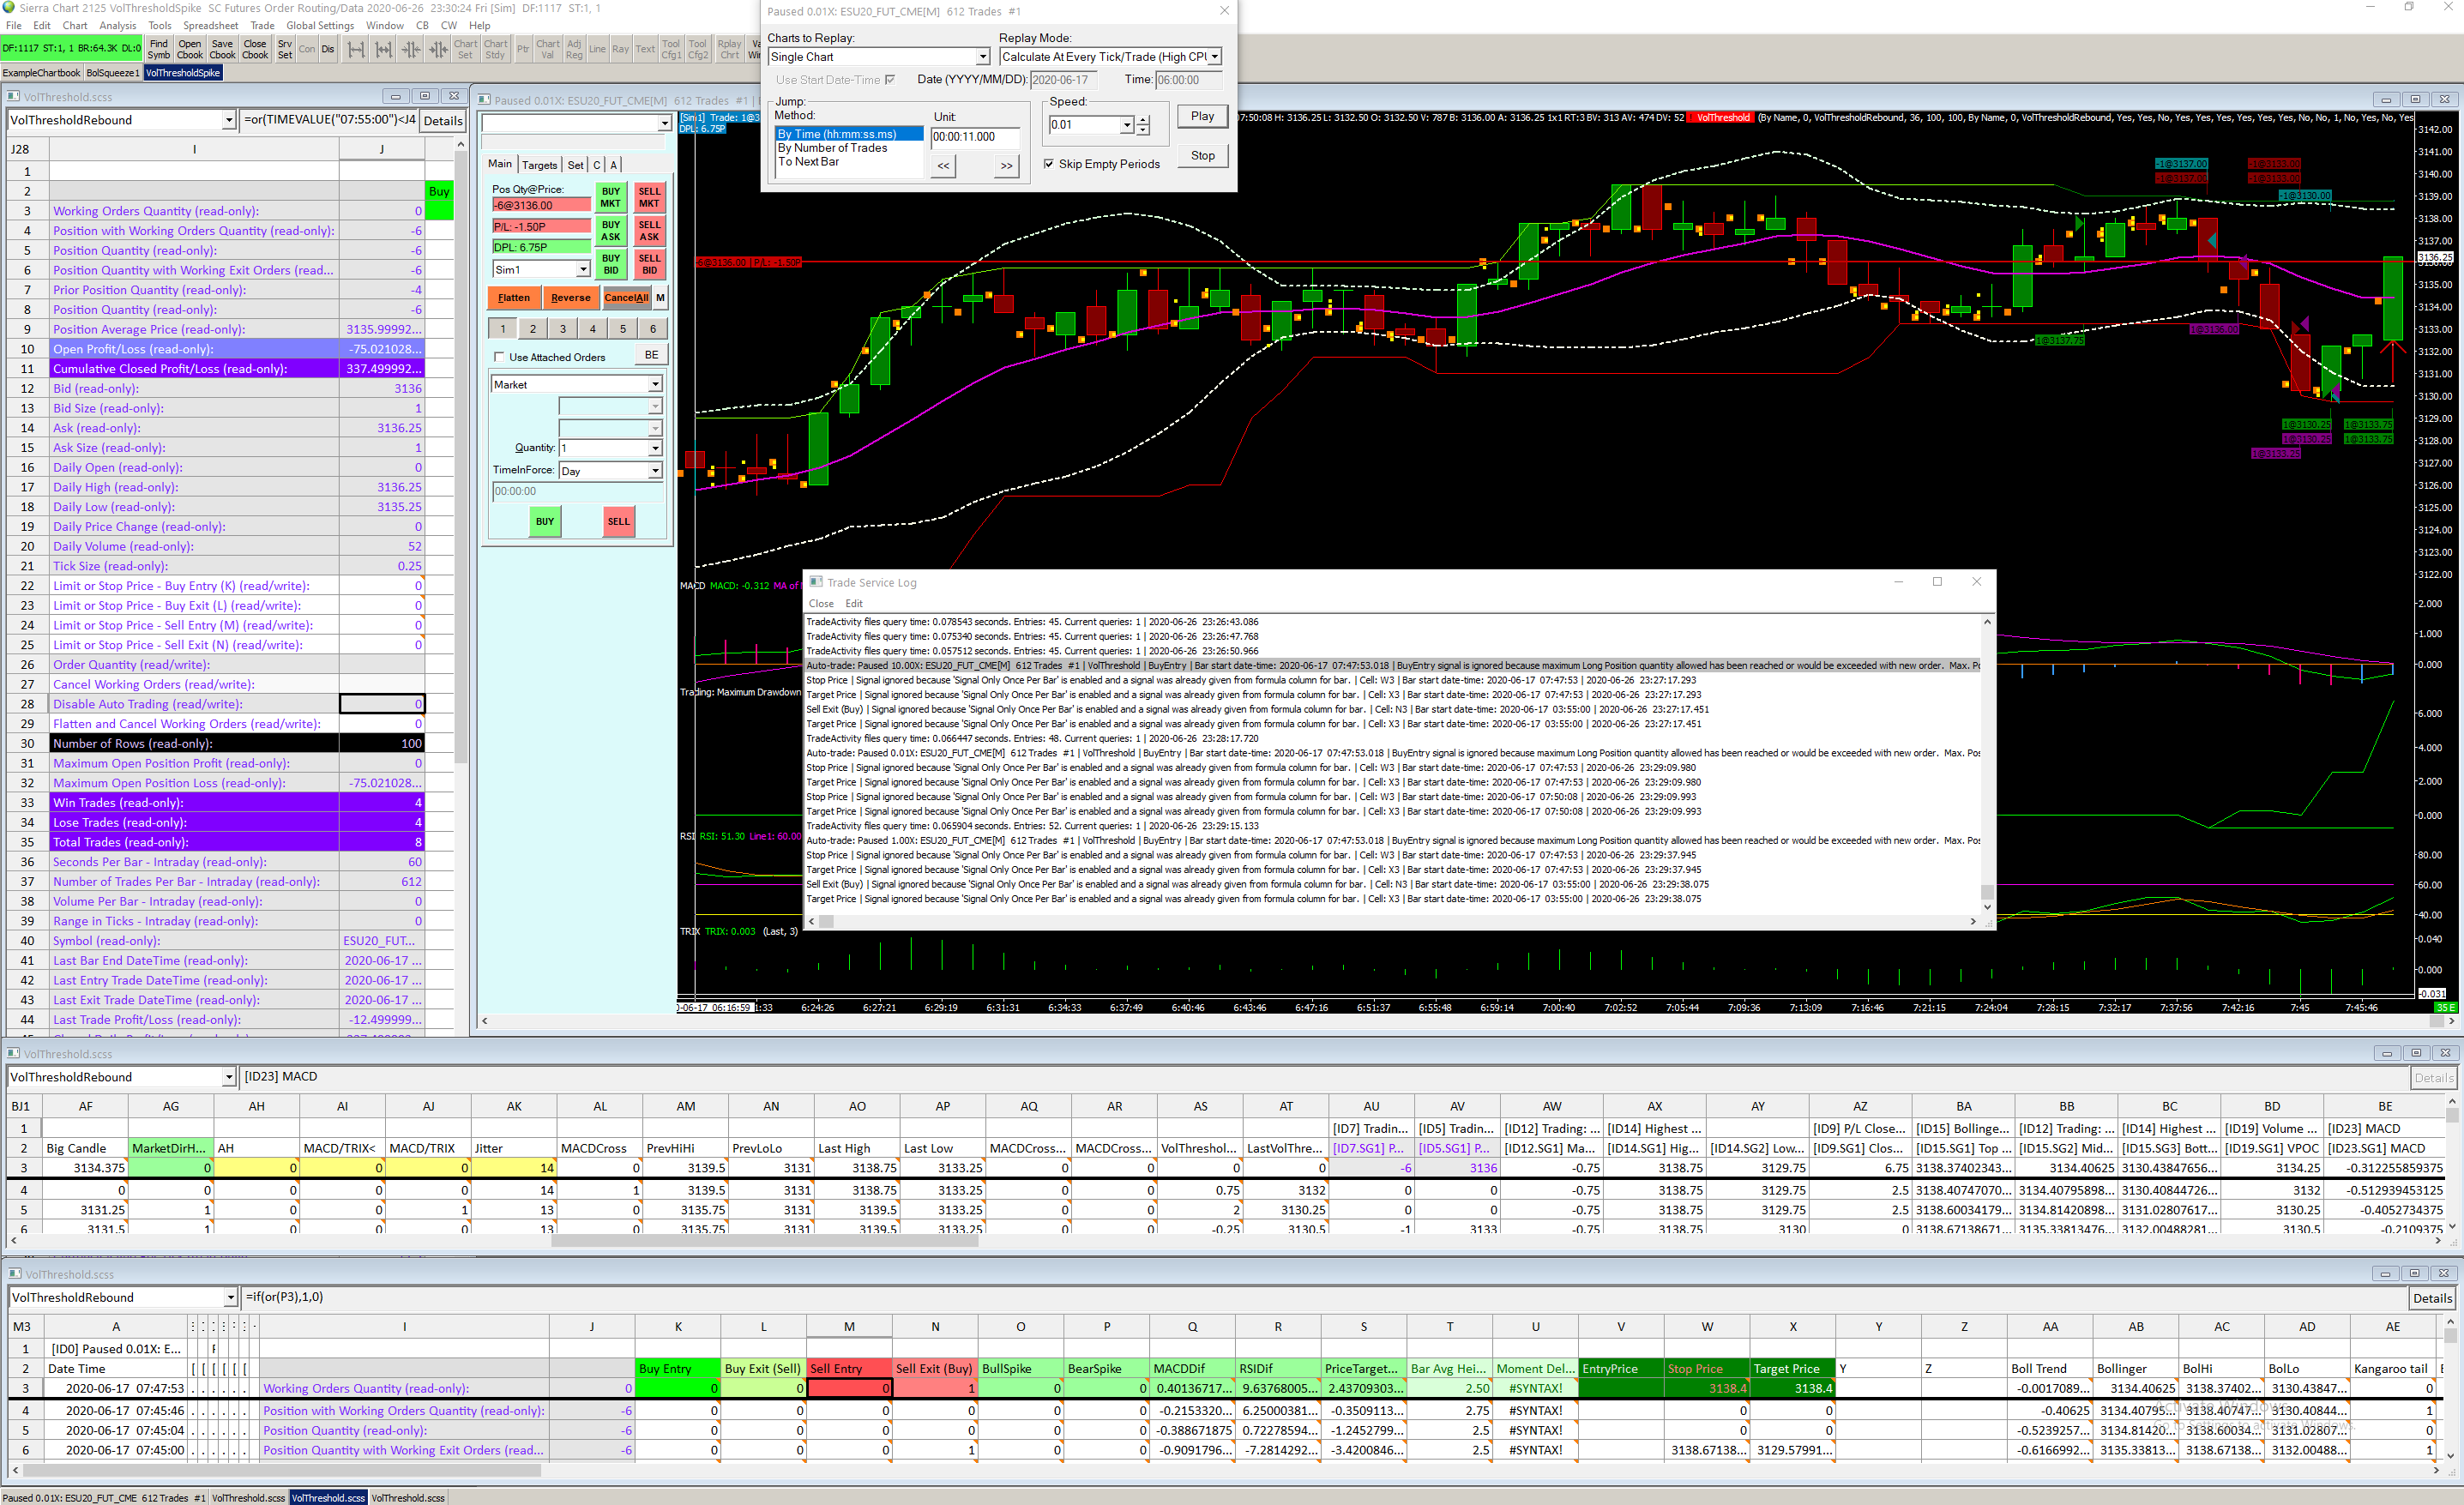Screen dimensions: 2464x1505
Task: Click the Open Cbook toolbar button
Action: [x=190, y=49]
